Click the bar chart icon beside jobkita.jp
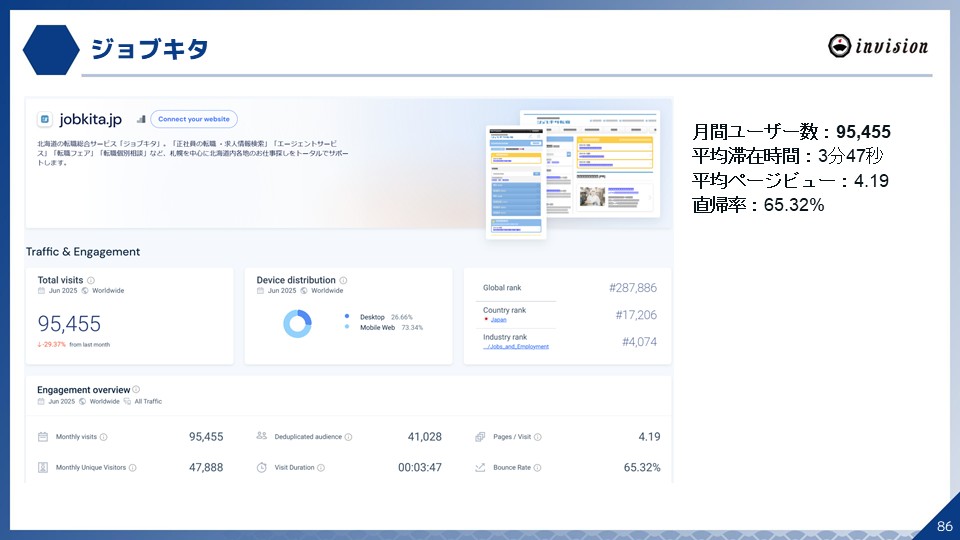Image resolution: width=960 pixels, height=540 pixels. [x=141, y=119]
